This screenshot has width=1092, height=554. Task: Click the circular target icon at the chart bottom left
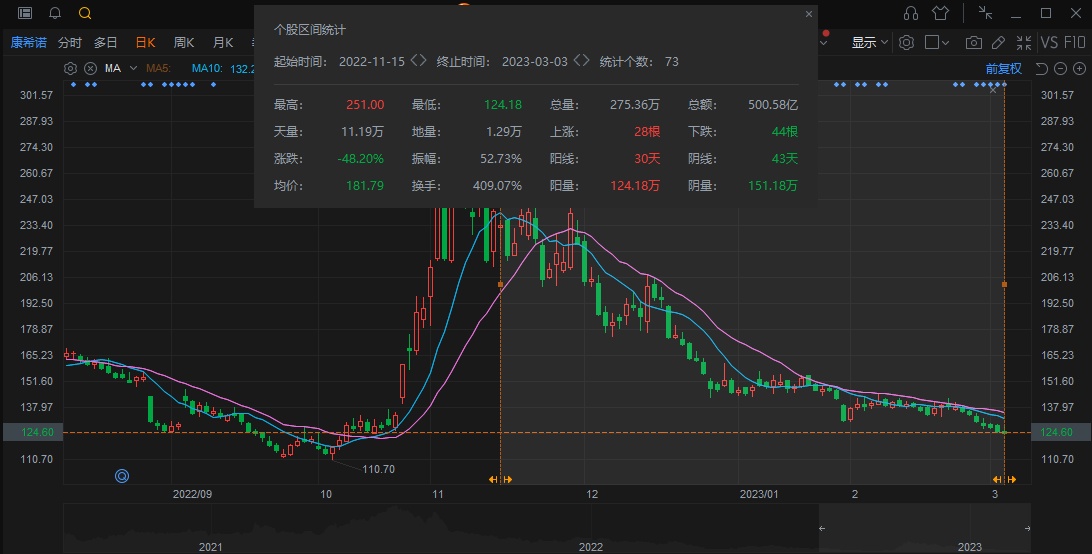(122, 476)
